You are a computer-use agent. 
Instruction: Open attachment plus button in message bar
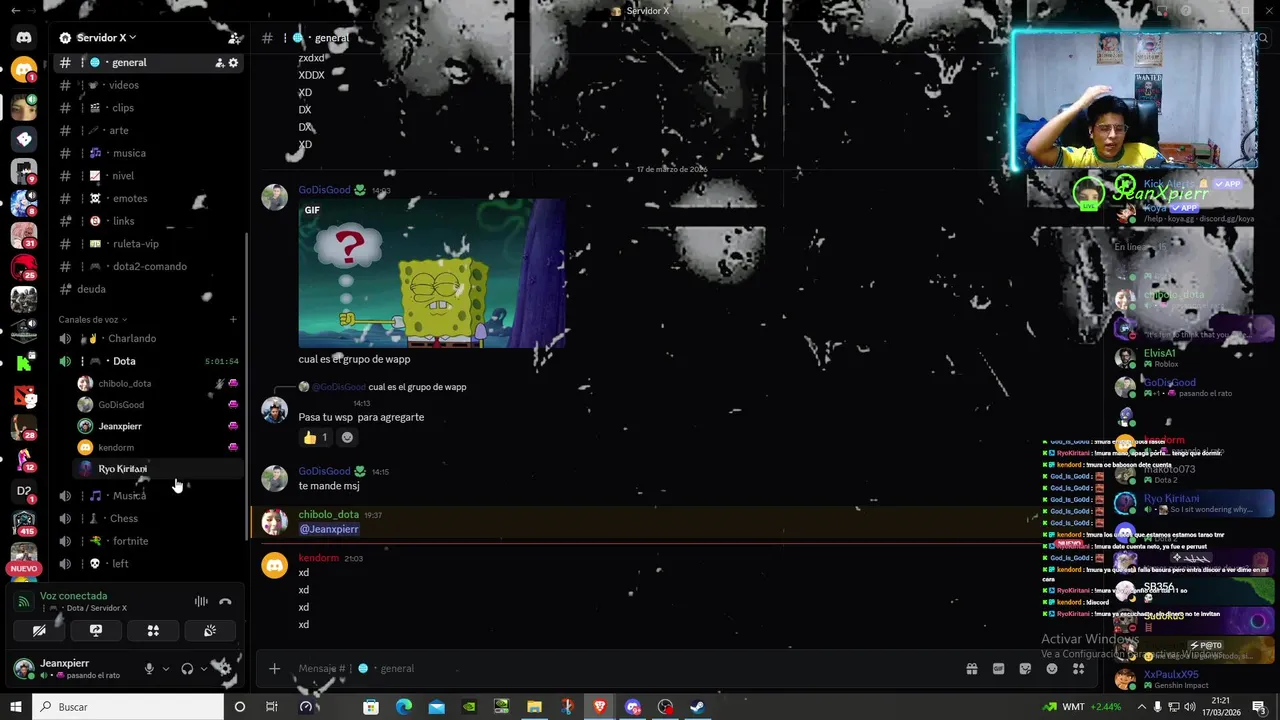[x=274, y=668]
